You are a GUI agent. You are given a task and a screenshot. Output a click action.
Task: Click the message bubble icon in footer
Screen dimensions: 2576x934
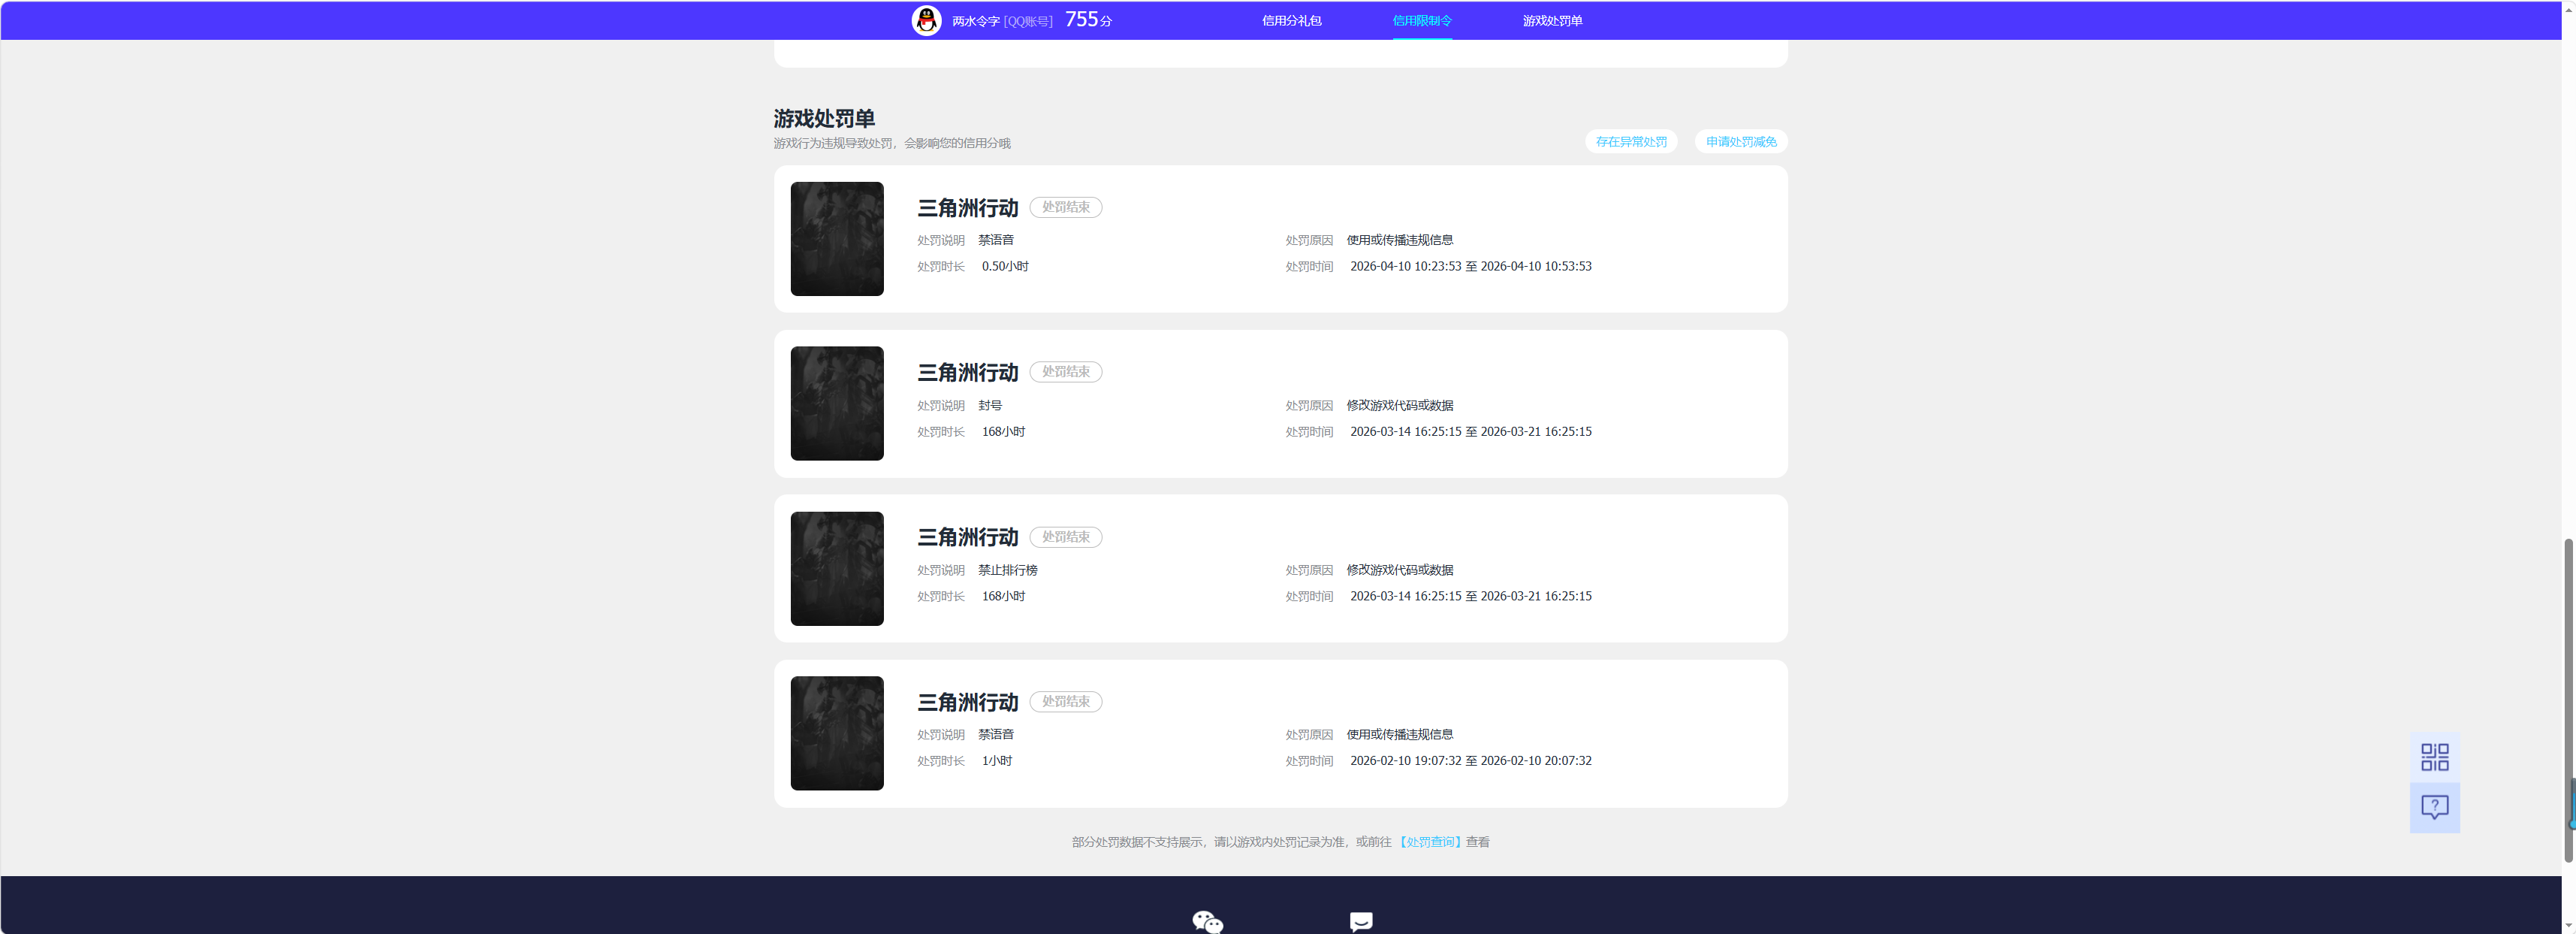[1361, 921]
